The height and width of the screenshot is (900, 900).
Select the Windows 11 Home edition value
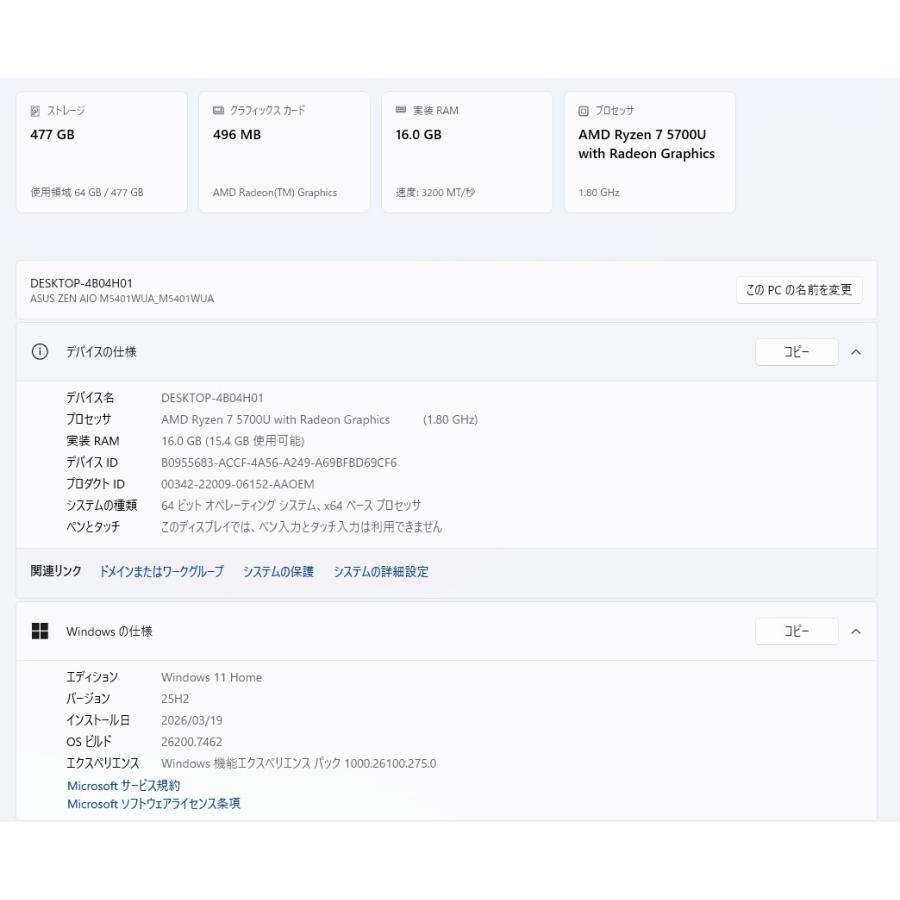(211, 677)
